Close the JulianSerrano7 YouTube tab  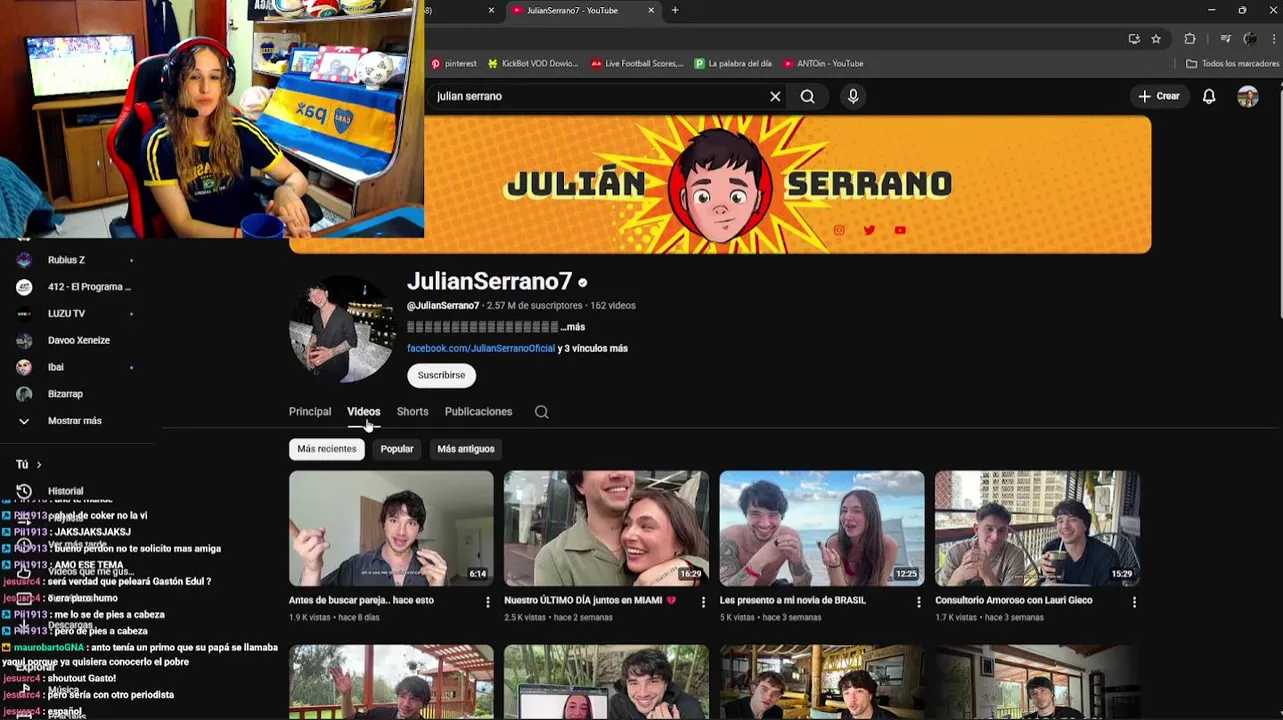click(x=651, y=10)
